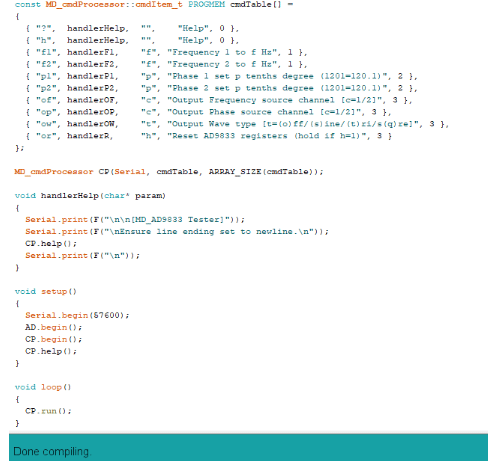Click the "of" handlerOF row
The image size is (488, 461).
[219, 100]
